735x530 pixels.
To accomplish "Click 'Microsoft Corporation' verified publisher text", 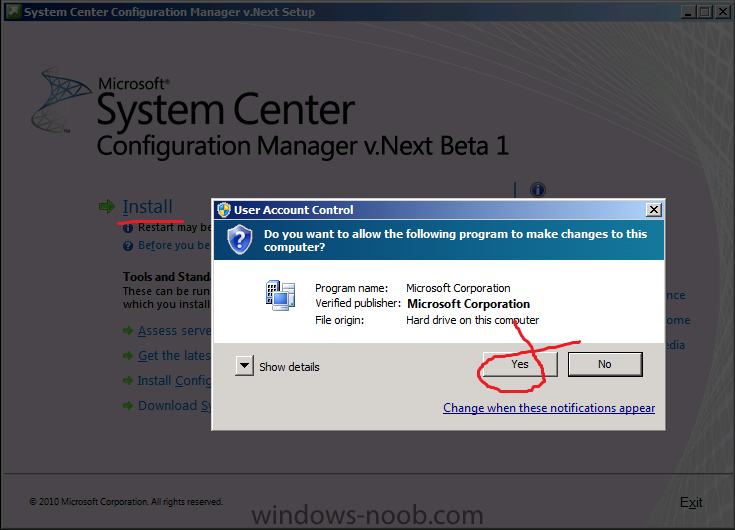I will (468, 304).
